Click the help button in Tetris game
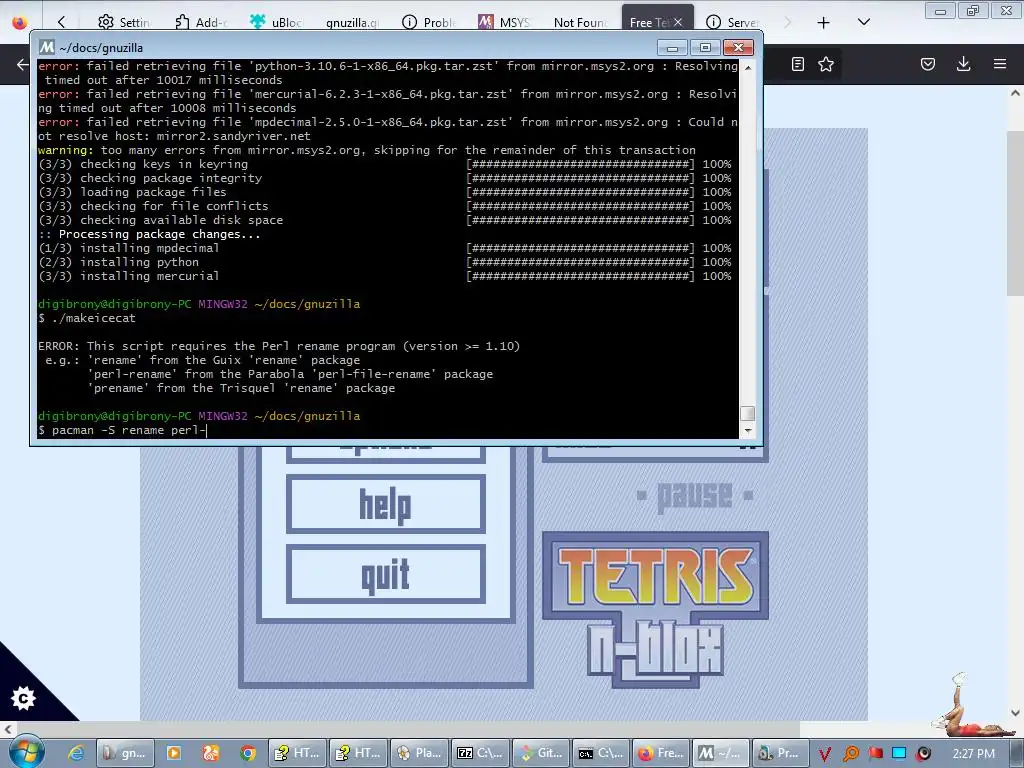The width and height of the screenshot is (1024, 768). 385,504
